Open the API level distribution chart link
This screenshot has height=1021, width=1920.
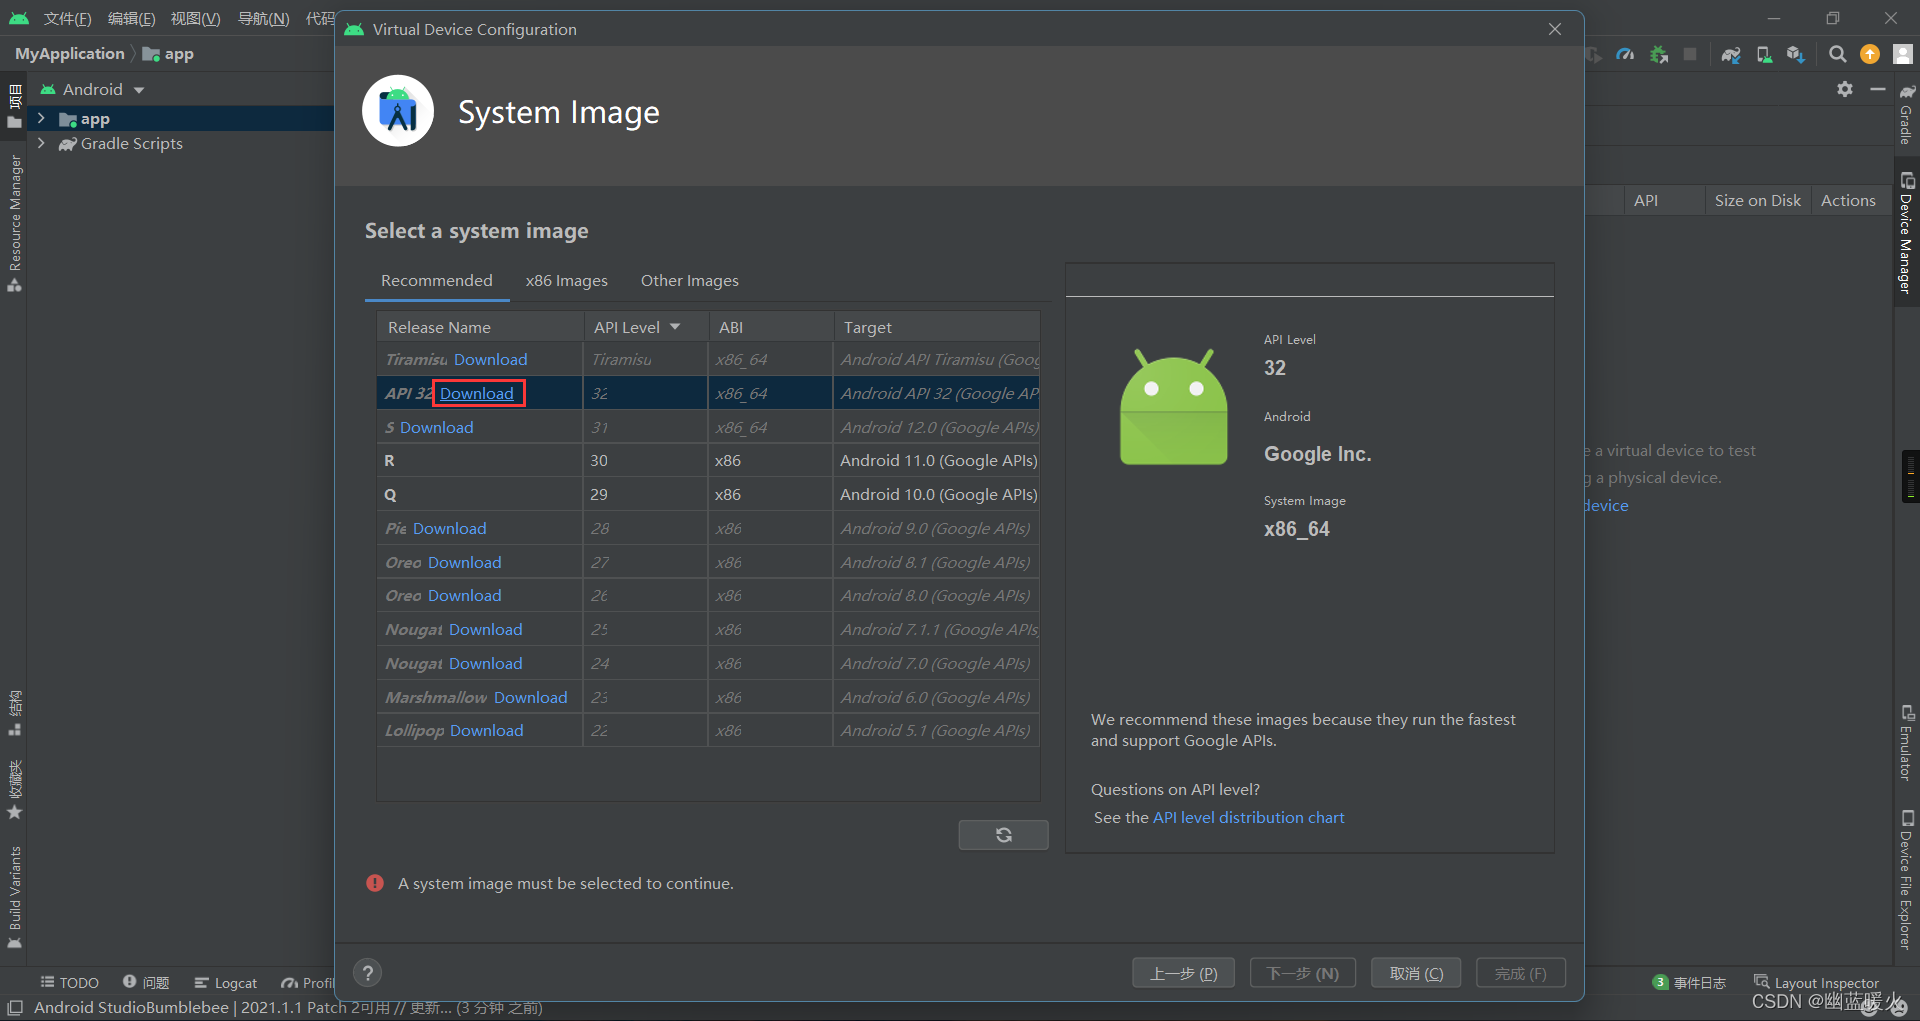[x=1249, y=818]
